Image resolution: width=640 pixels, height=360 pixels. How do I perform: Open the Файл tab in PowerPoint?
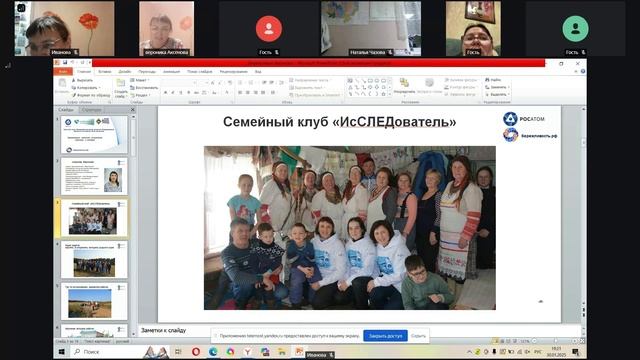click(x=63, y=71)
